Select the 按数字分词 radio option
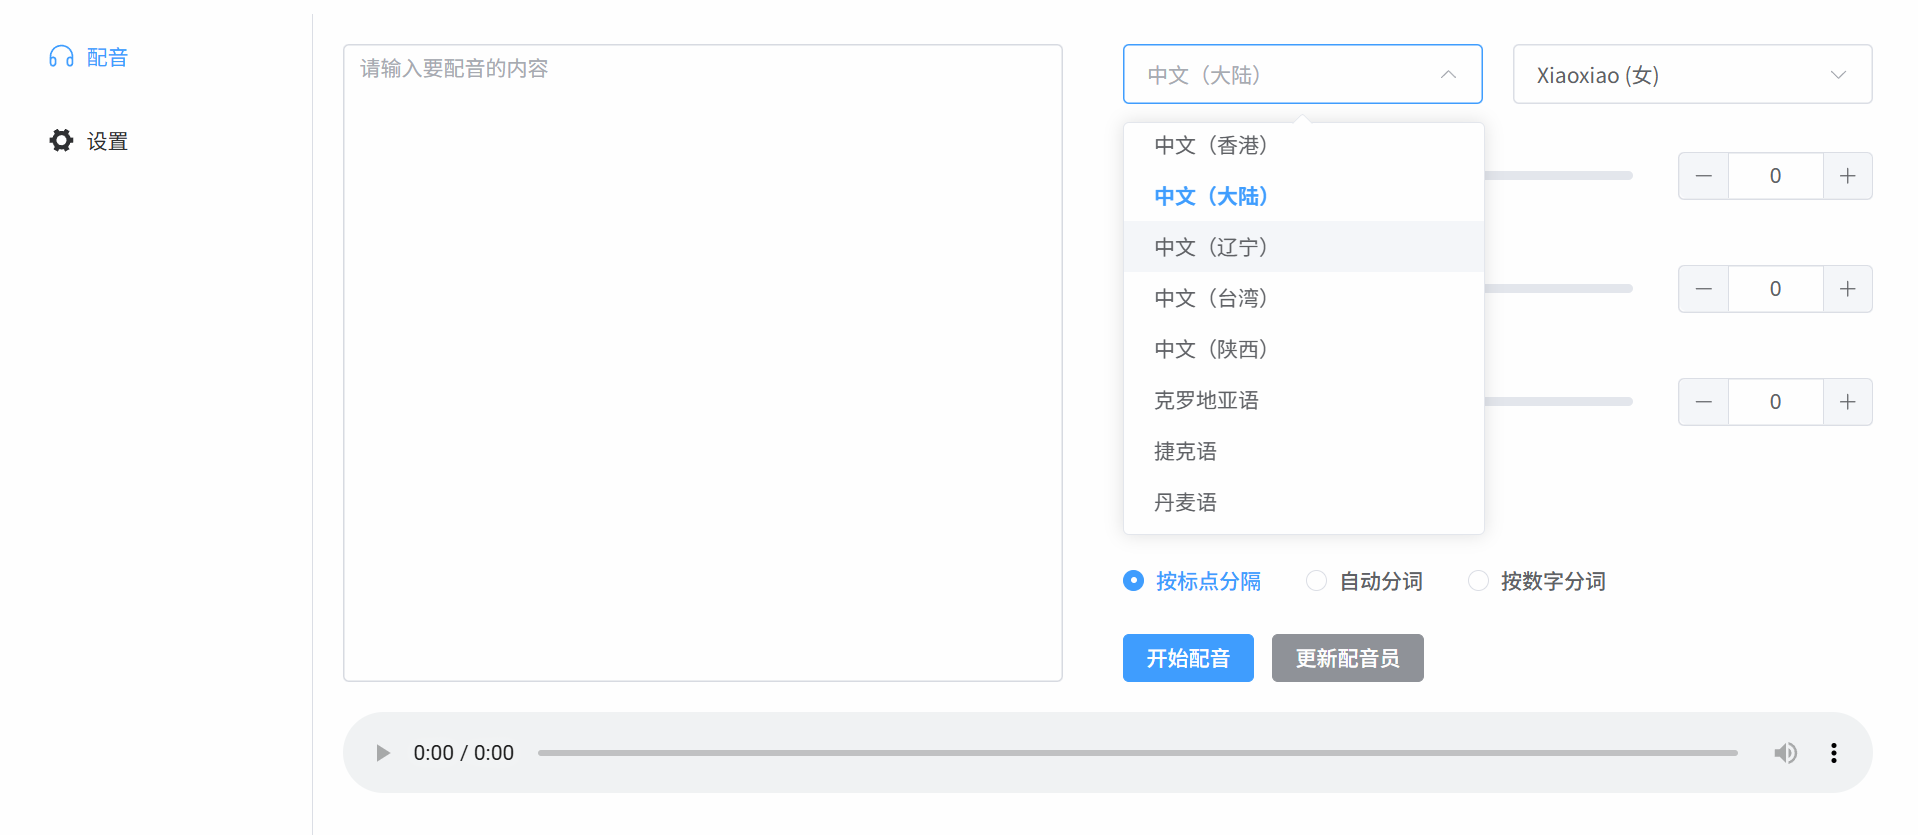 (x=1536, y=581)
